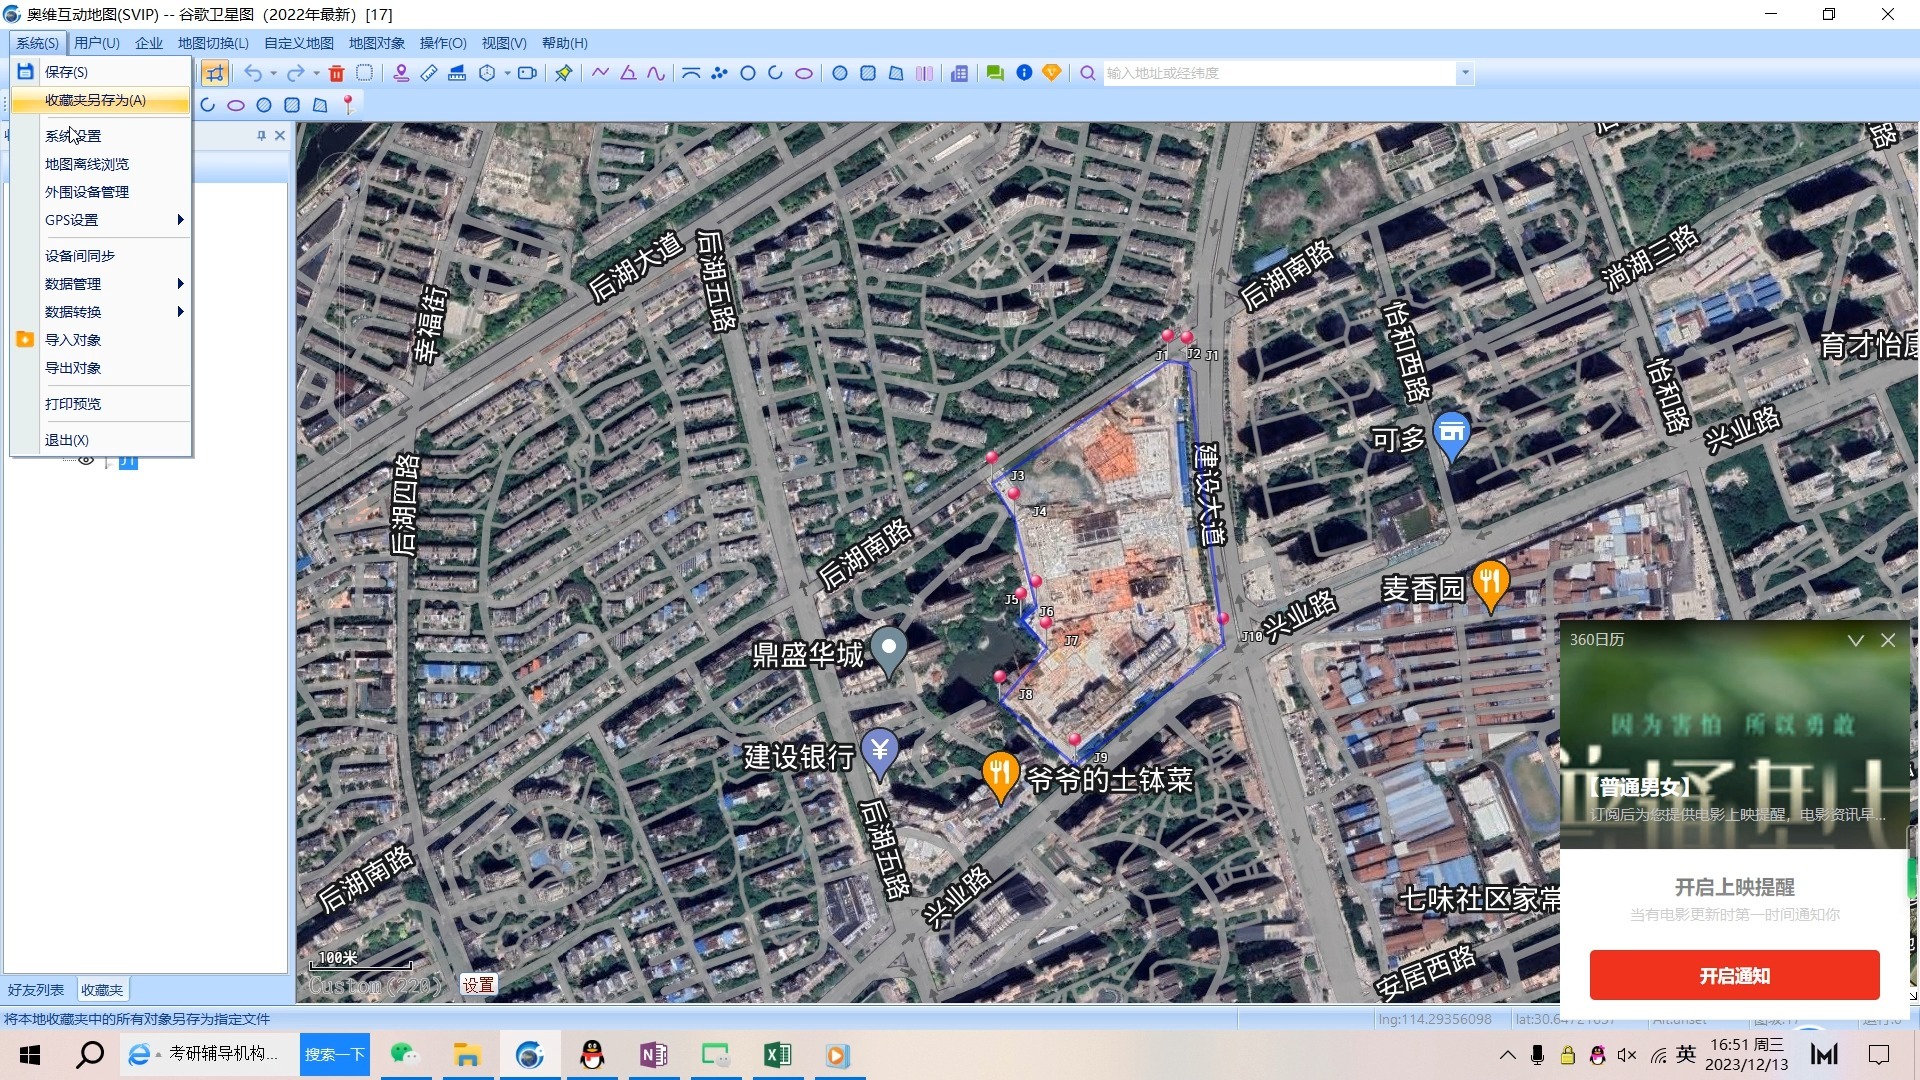
Task: Click the location marker pin tool
Action: pyautogui.click(x=401, y=73)
